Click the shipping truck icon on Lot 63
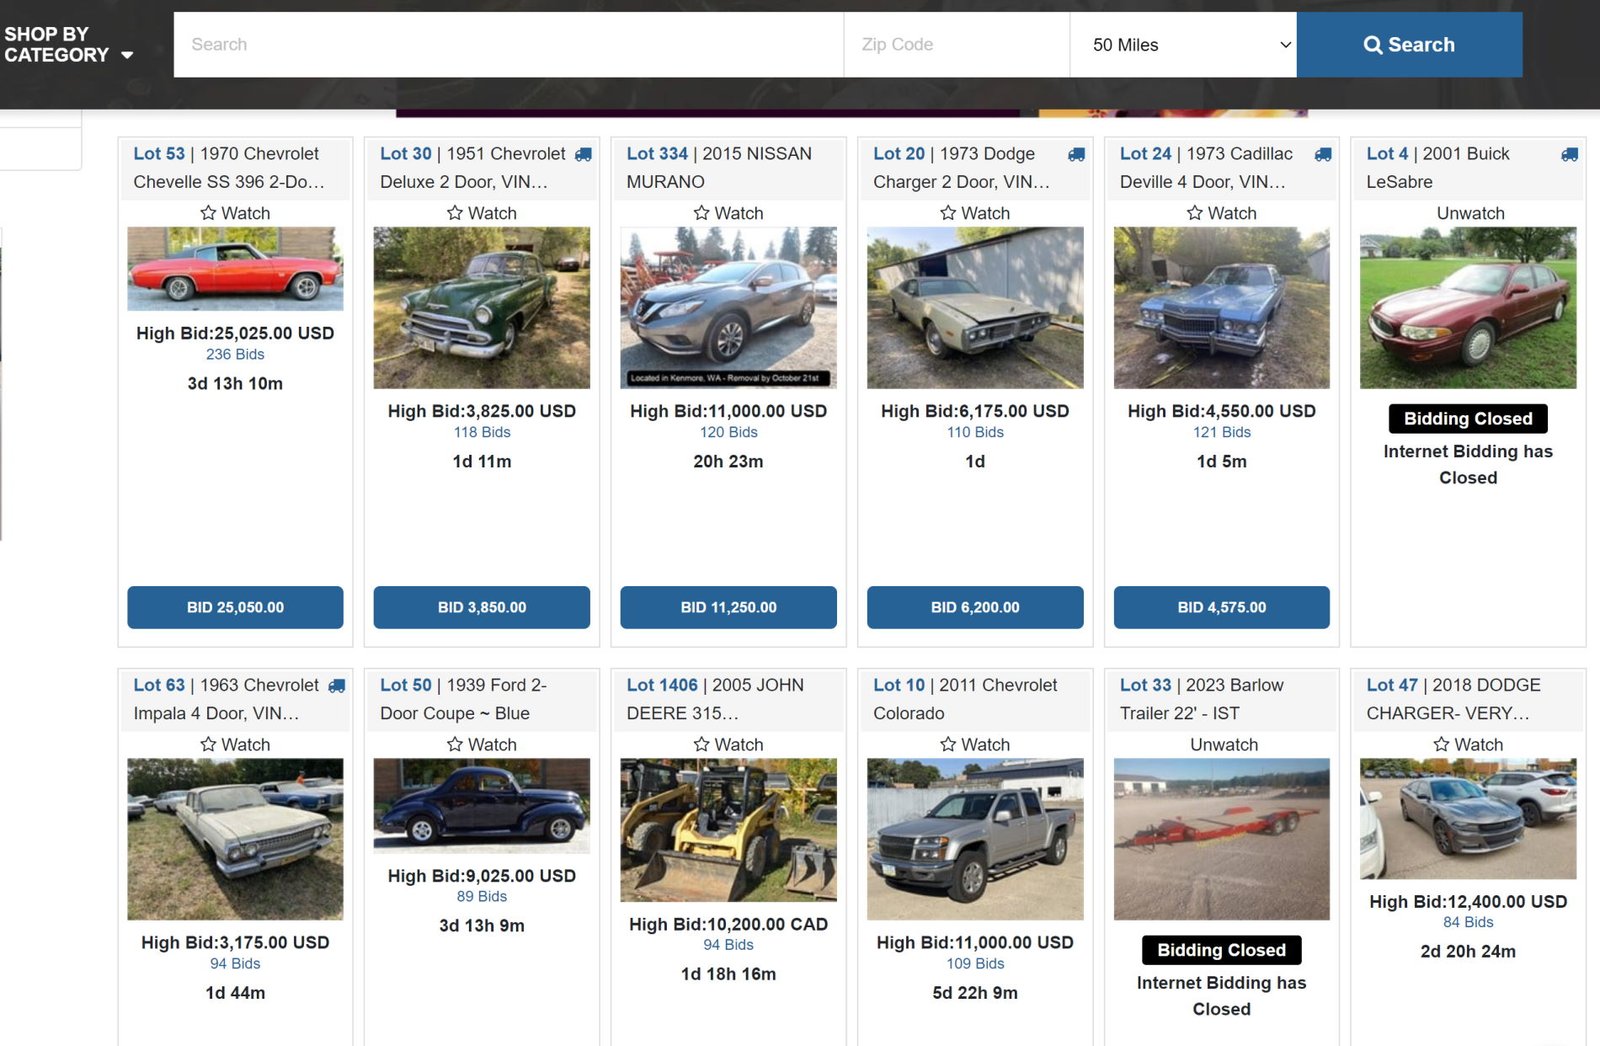Image resolution: width=1600 pixels, height=1046 pixels. pyautogui.click(x=337, y=686)
